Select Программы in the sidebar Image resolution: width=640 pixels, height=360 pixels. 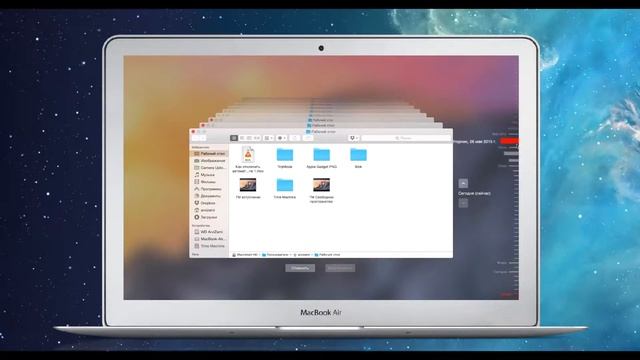click(x=209, y=189)
